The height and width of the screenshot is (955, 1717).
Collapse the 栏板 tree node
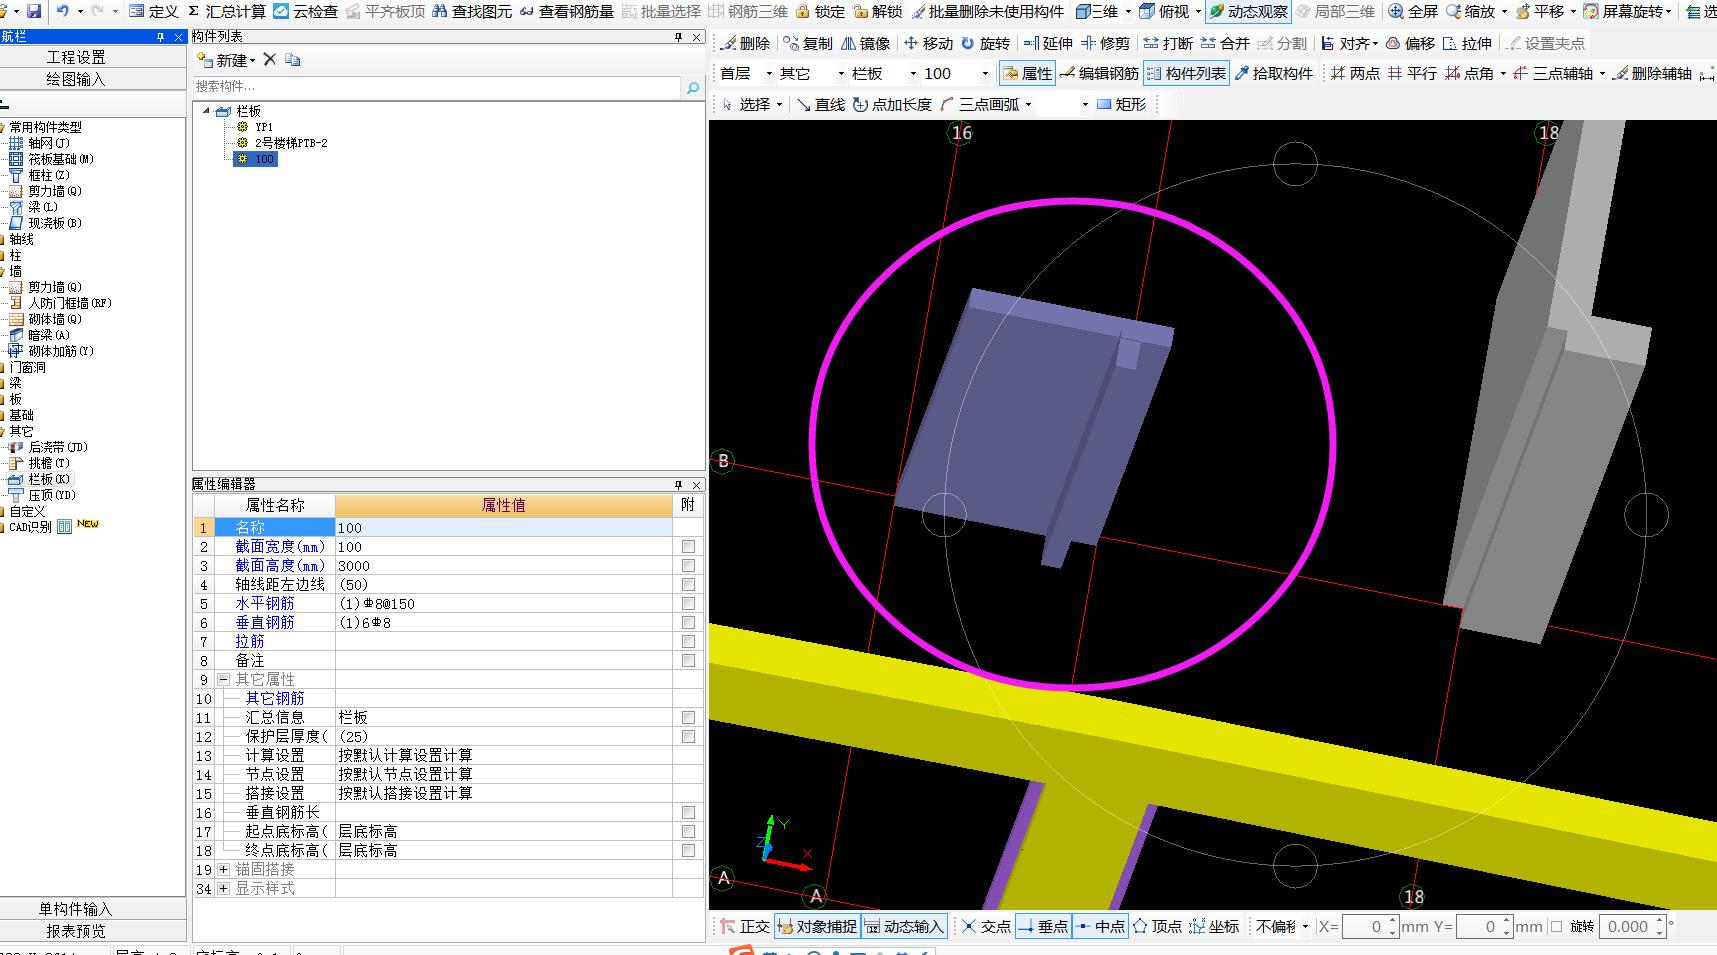[x=207, y=111]
